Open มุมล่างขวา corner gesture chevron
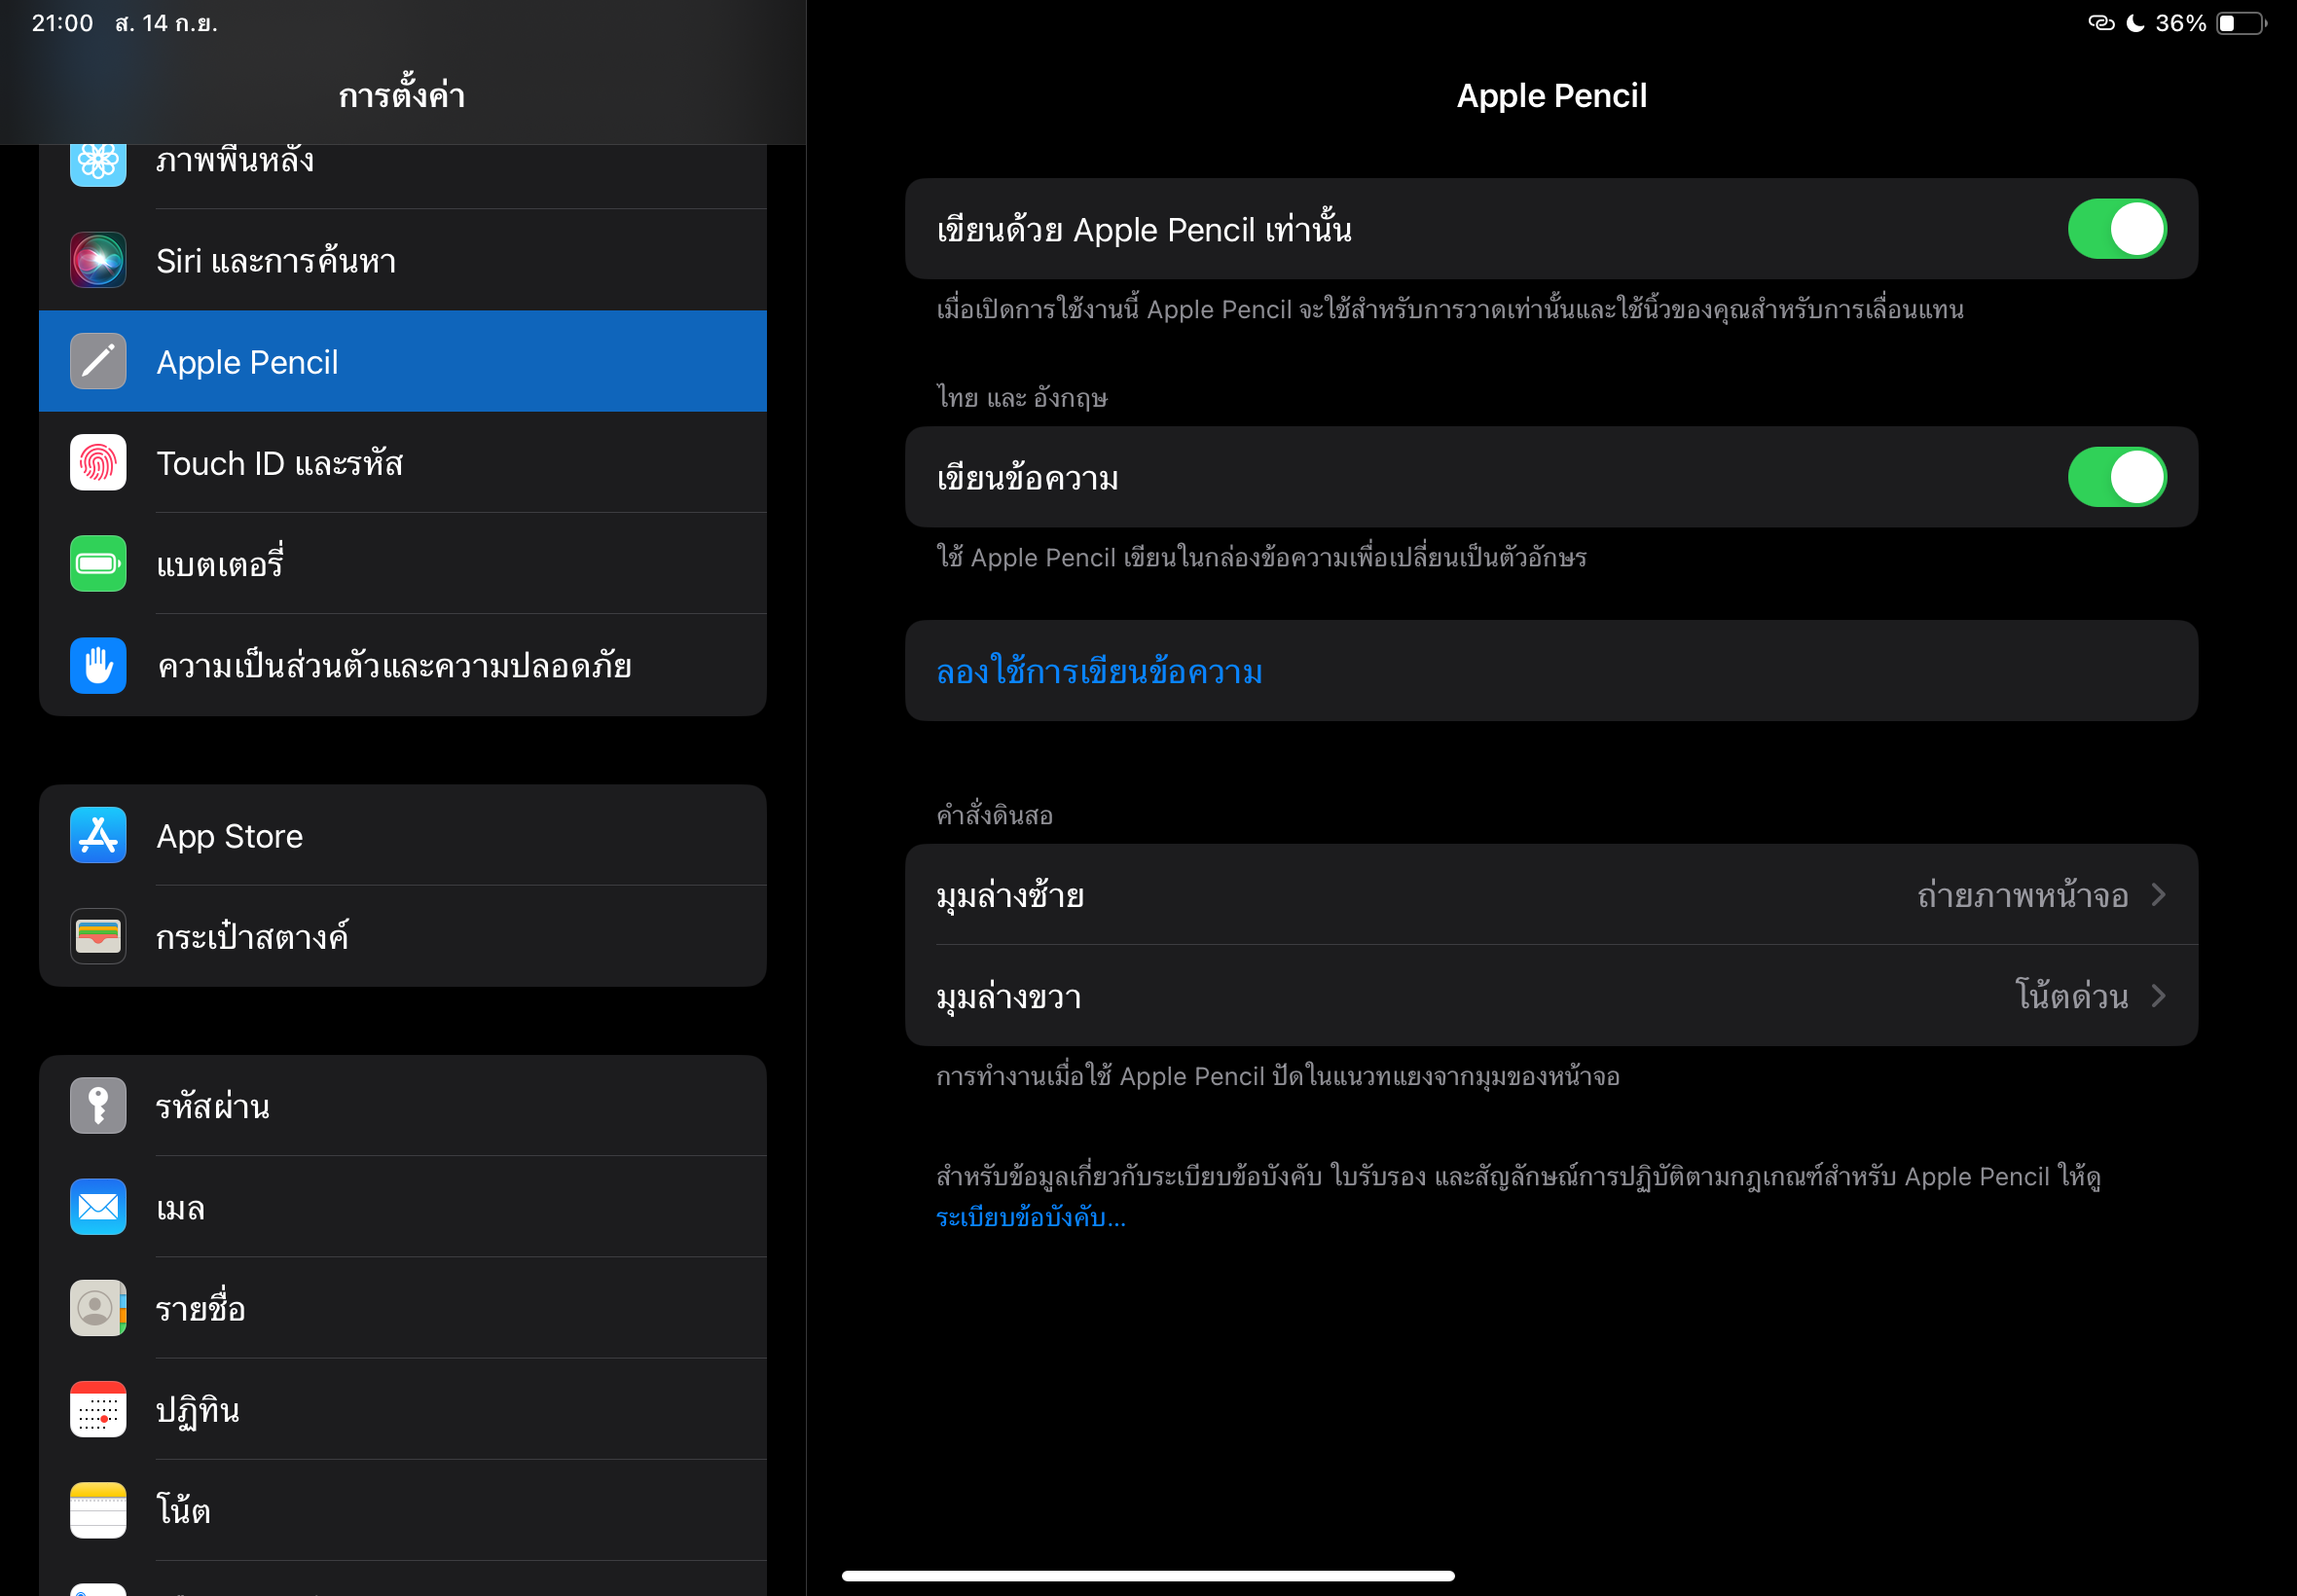This screenshot has height=1596, width=2297. [x=2159, y=996]
